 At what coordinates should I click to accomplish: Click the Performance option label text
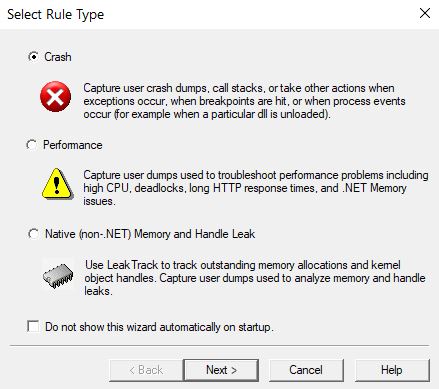click(73, 145)
